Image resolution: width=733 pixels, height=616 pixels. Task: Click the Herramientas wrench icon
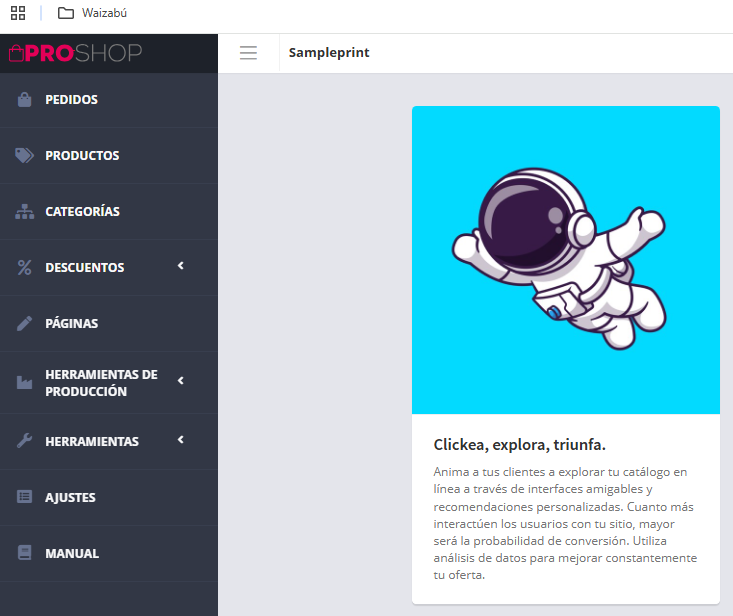tap(25, 441)
